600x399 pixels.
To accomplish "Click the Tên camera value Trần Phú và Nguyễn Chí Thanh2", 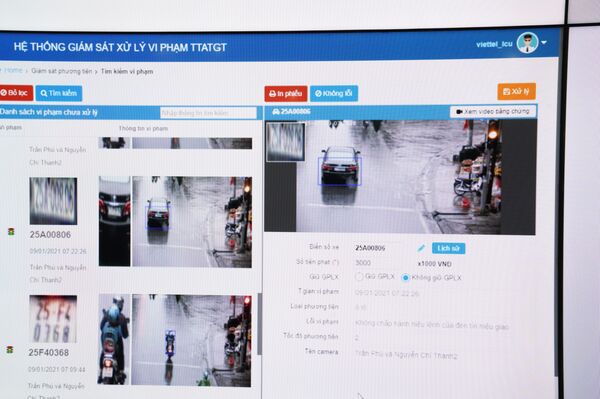I will [x=406, y=354].
